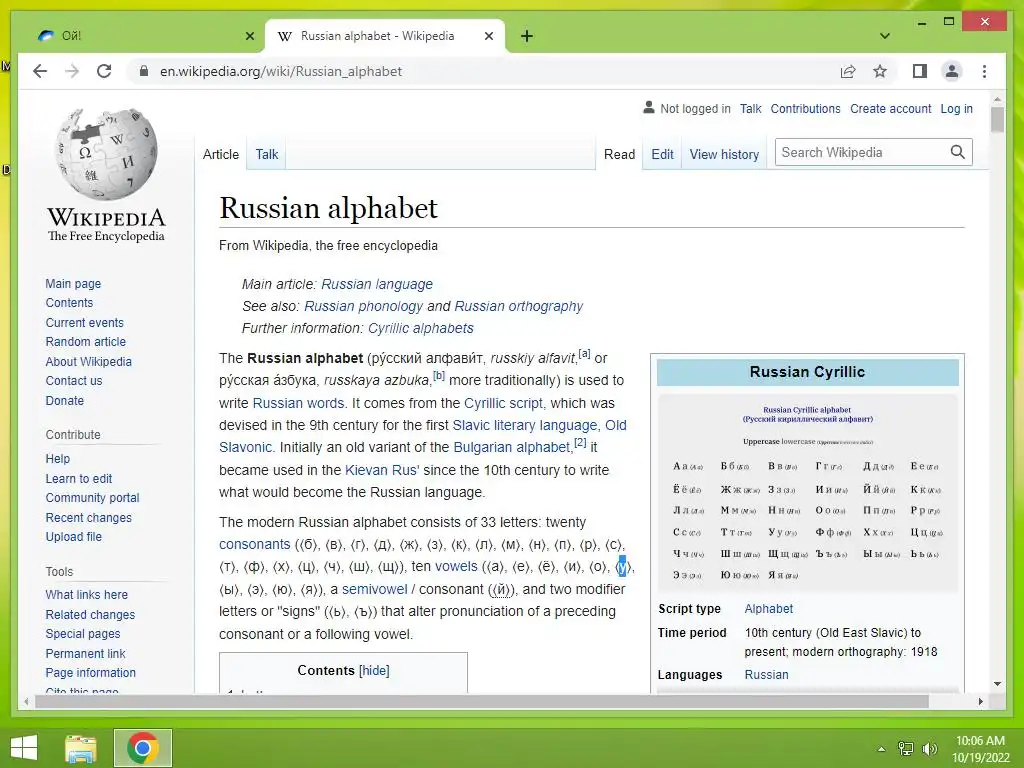Click Upload file sidebar link
This screenshot has width=1024, height=768.
coord(73,537)
